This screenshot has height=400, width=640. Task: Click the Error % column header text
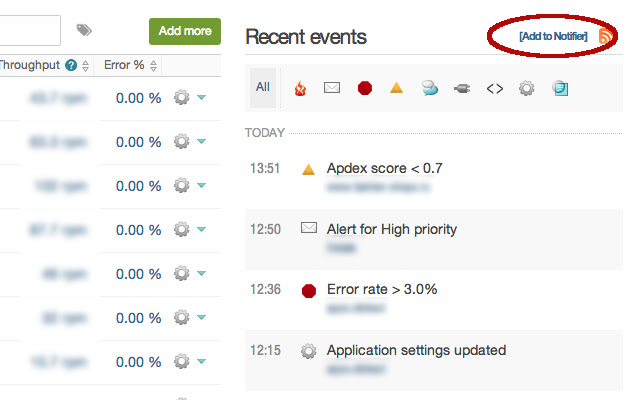[124, 65]
